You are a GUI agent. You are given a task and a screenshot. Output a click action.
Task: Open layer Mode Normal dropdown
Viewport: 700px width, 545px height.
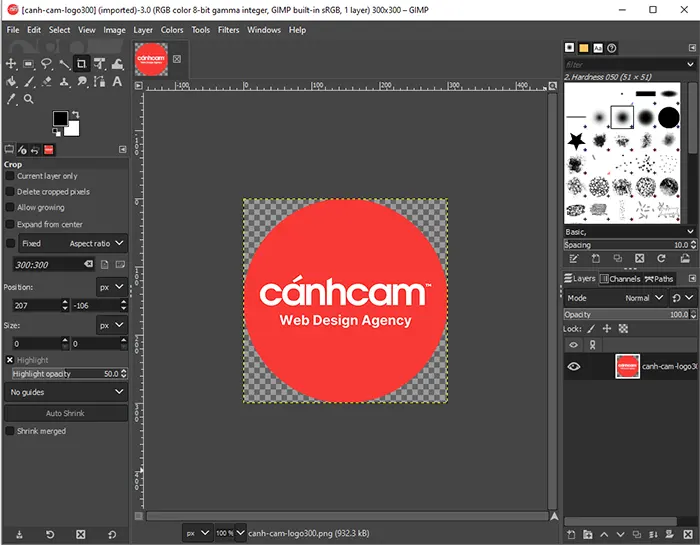(x=615, y=298)
